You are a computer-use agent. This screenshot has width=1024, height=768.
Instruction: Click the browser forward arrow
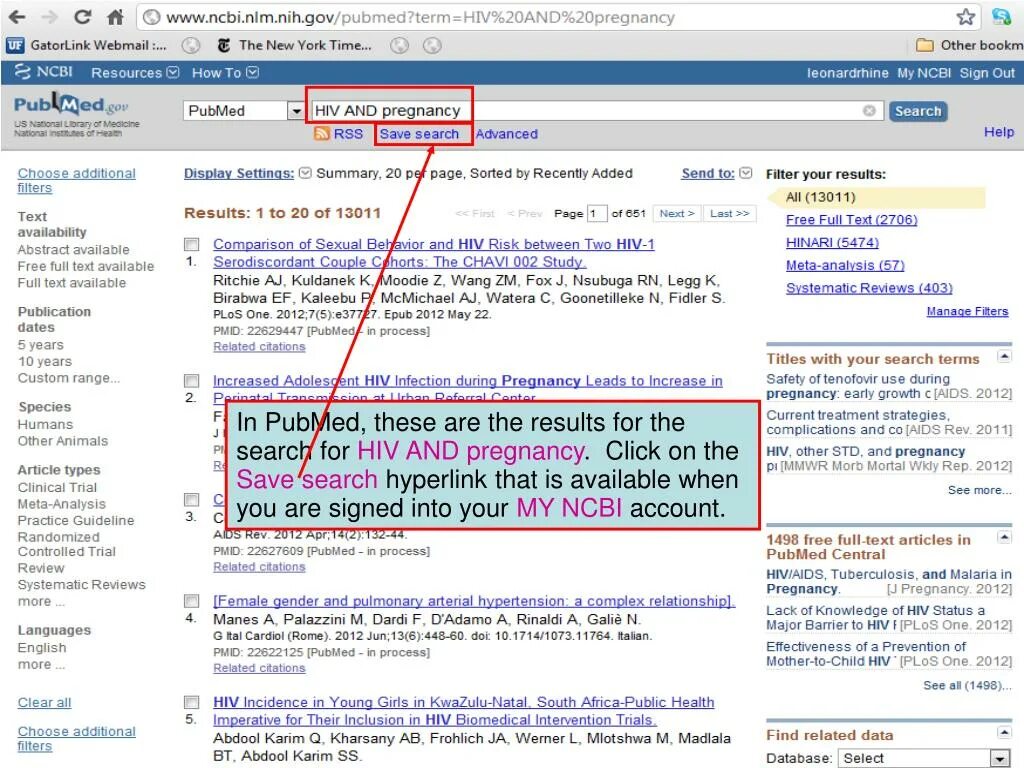49,17
